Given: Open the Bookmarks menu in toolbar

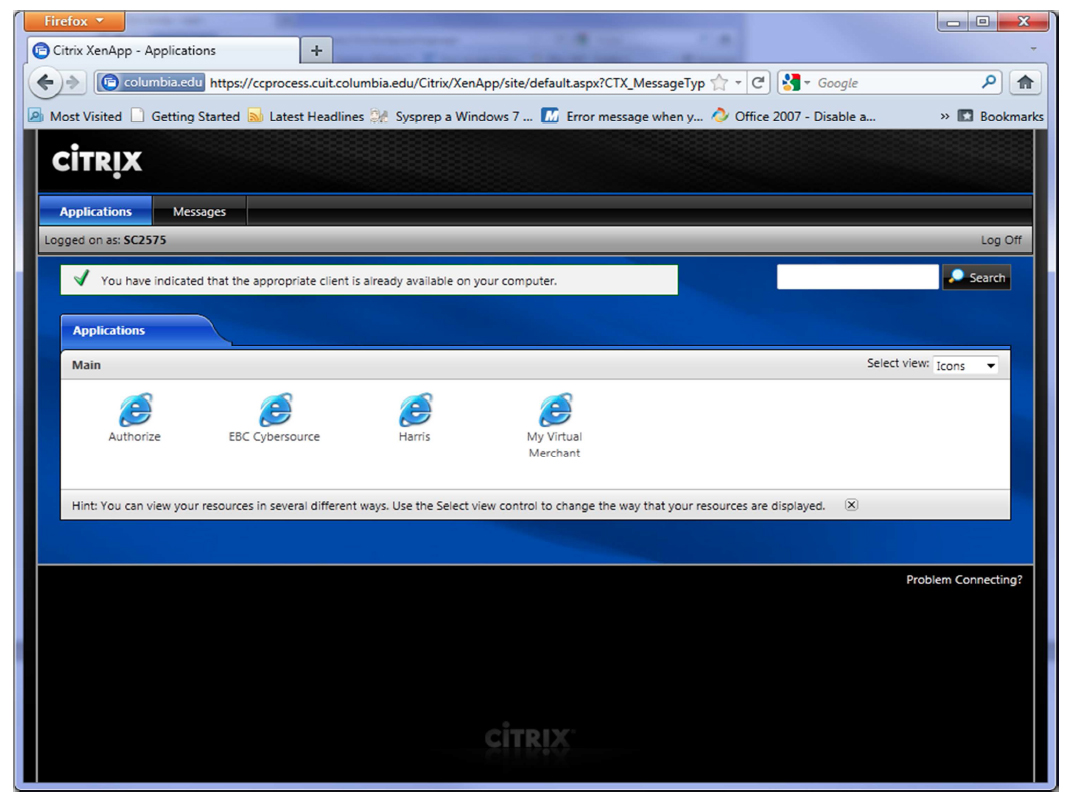Looking at the screenshot, I should [1001, 116].
